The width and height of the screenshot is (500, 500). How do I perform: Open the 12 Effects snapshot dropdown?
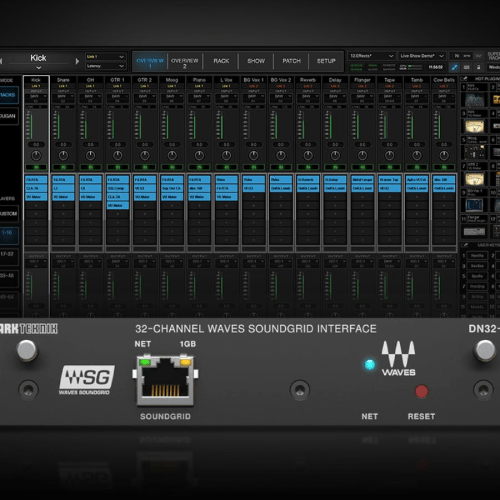372,56
